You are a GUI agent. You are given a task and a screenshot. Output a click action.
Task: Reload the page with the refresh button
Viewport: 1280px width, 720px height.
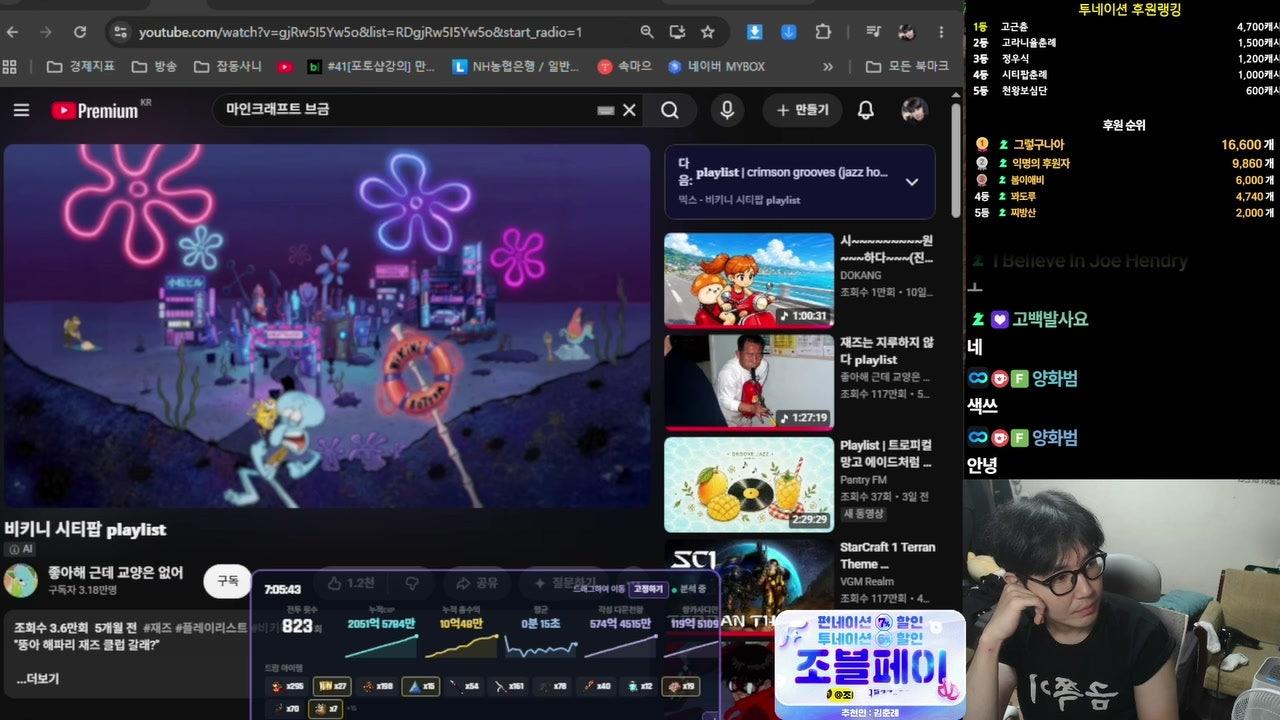tap(80, 32)
